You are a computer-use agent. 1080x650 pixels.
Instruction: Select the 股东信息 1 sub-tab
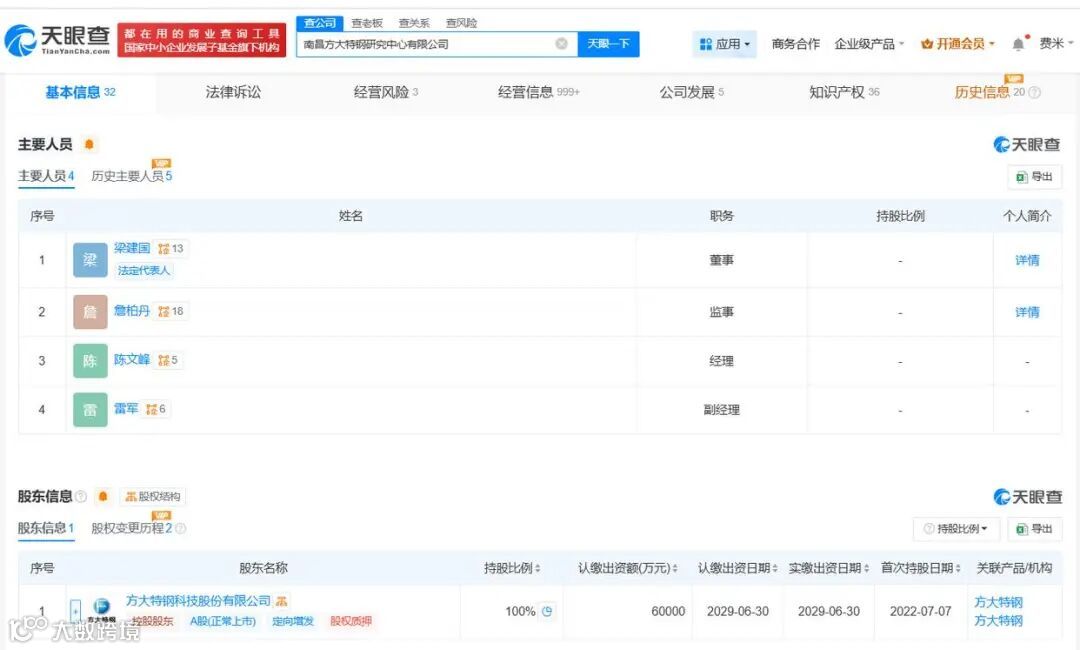(x=46, y=528)
